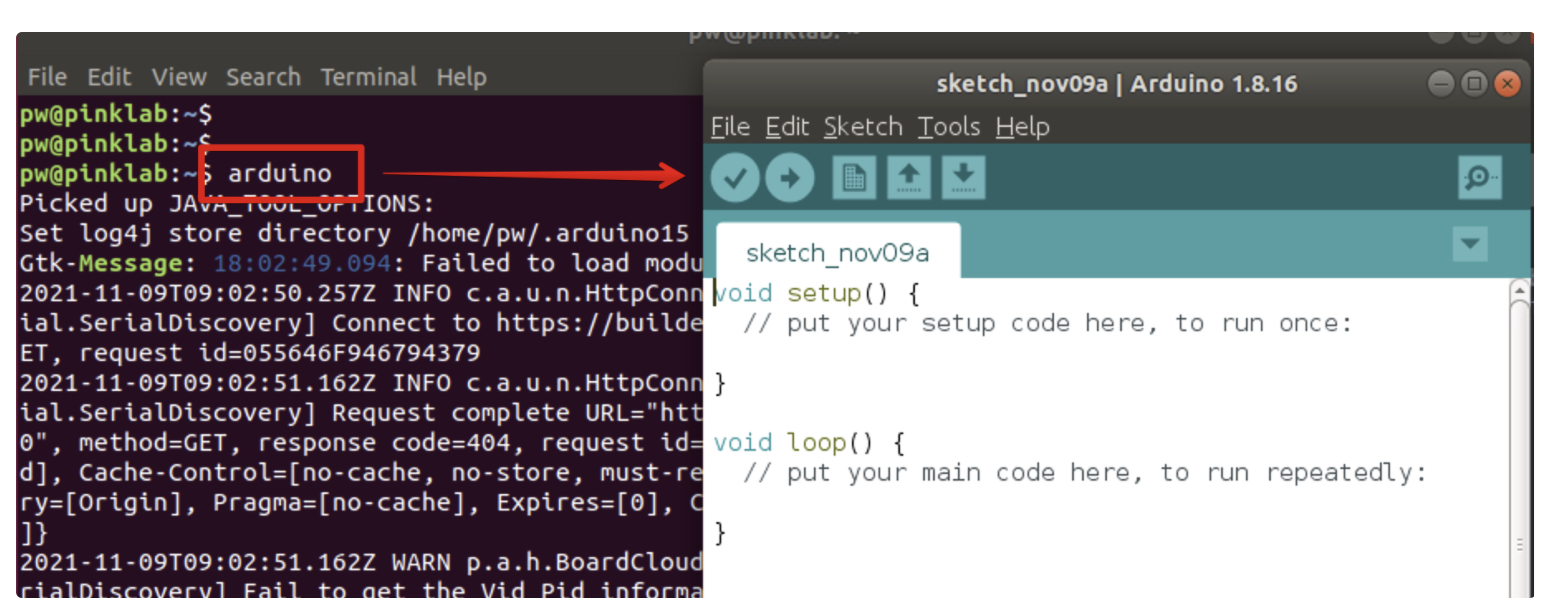Image resolution: width=1544 pixels, height=614 pixels.
Task: Save the sketch with the Save icon
Action: 963,178
